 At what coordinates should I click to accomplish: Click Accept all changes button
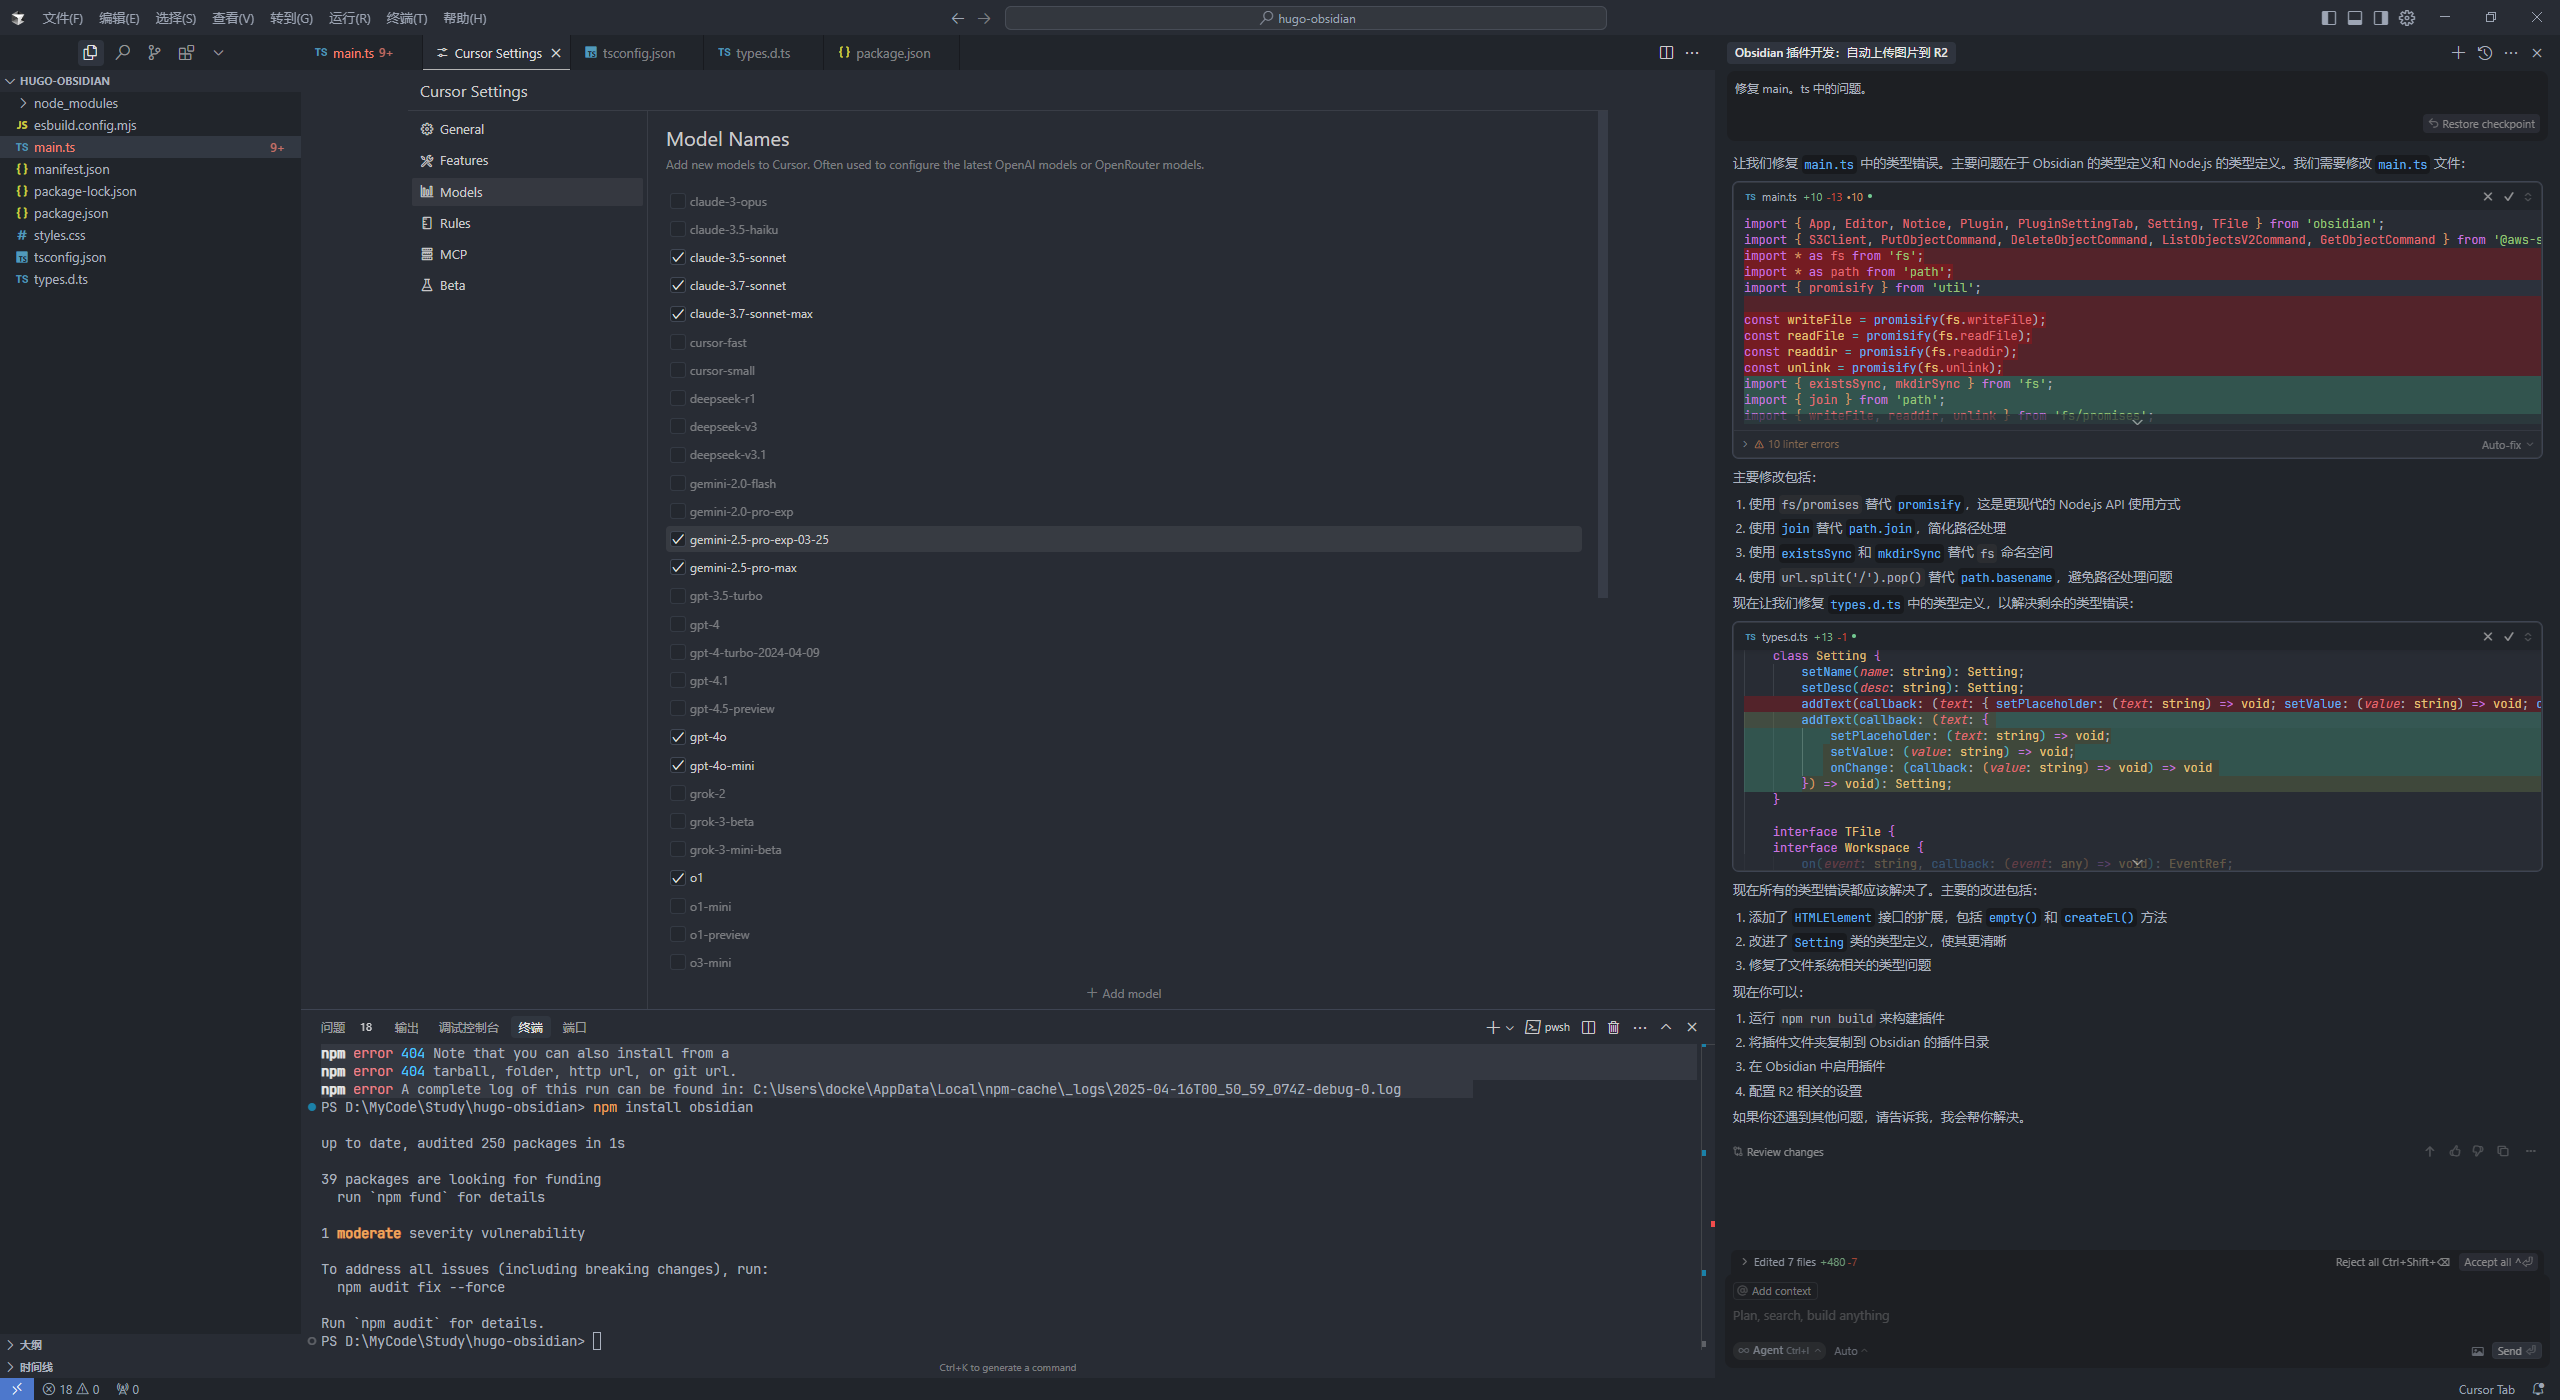point(2498,1262)
